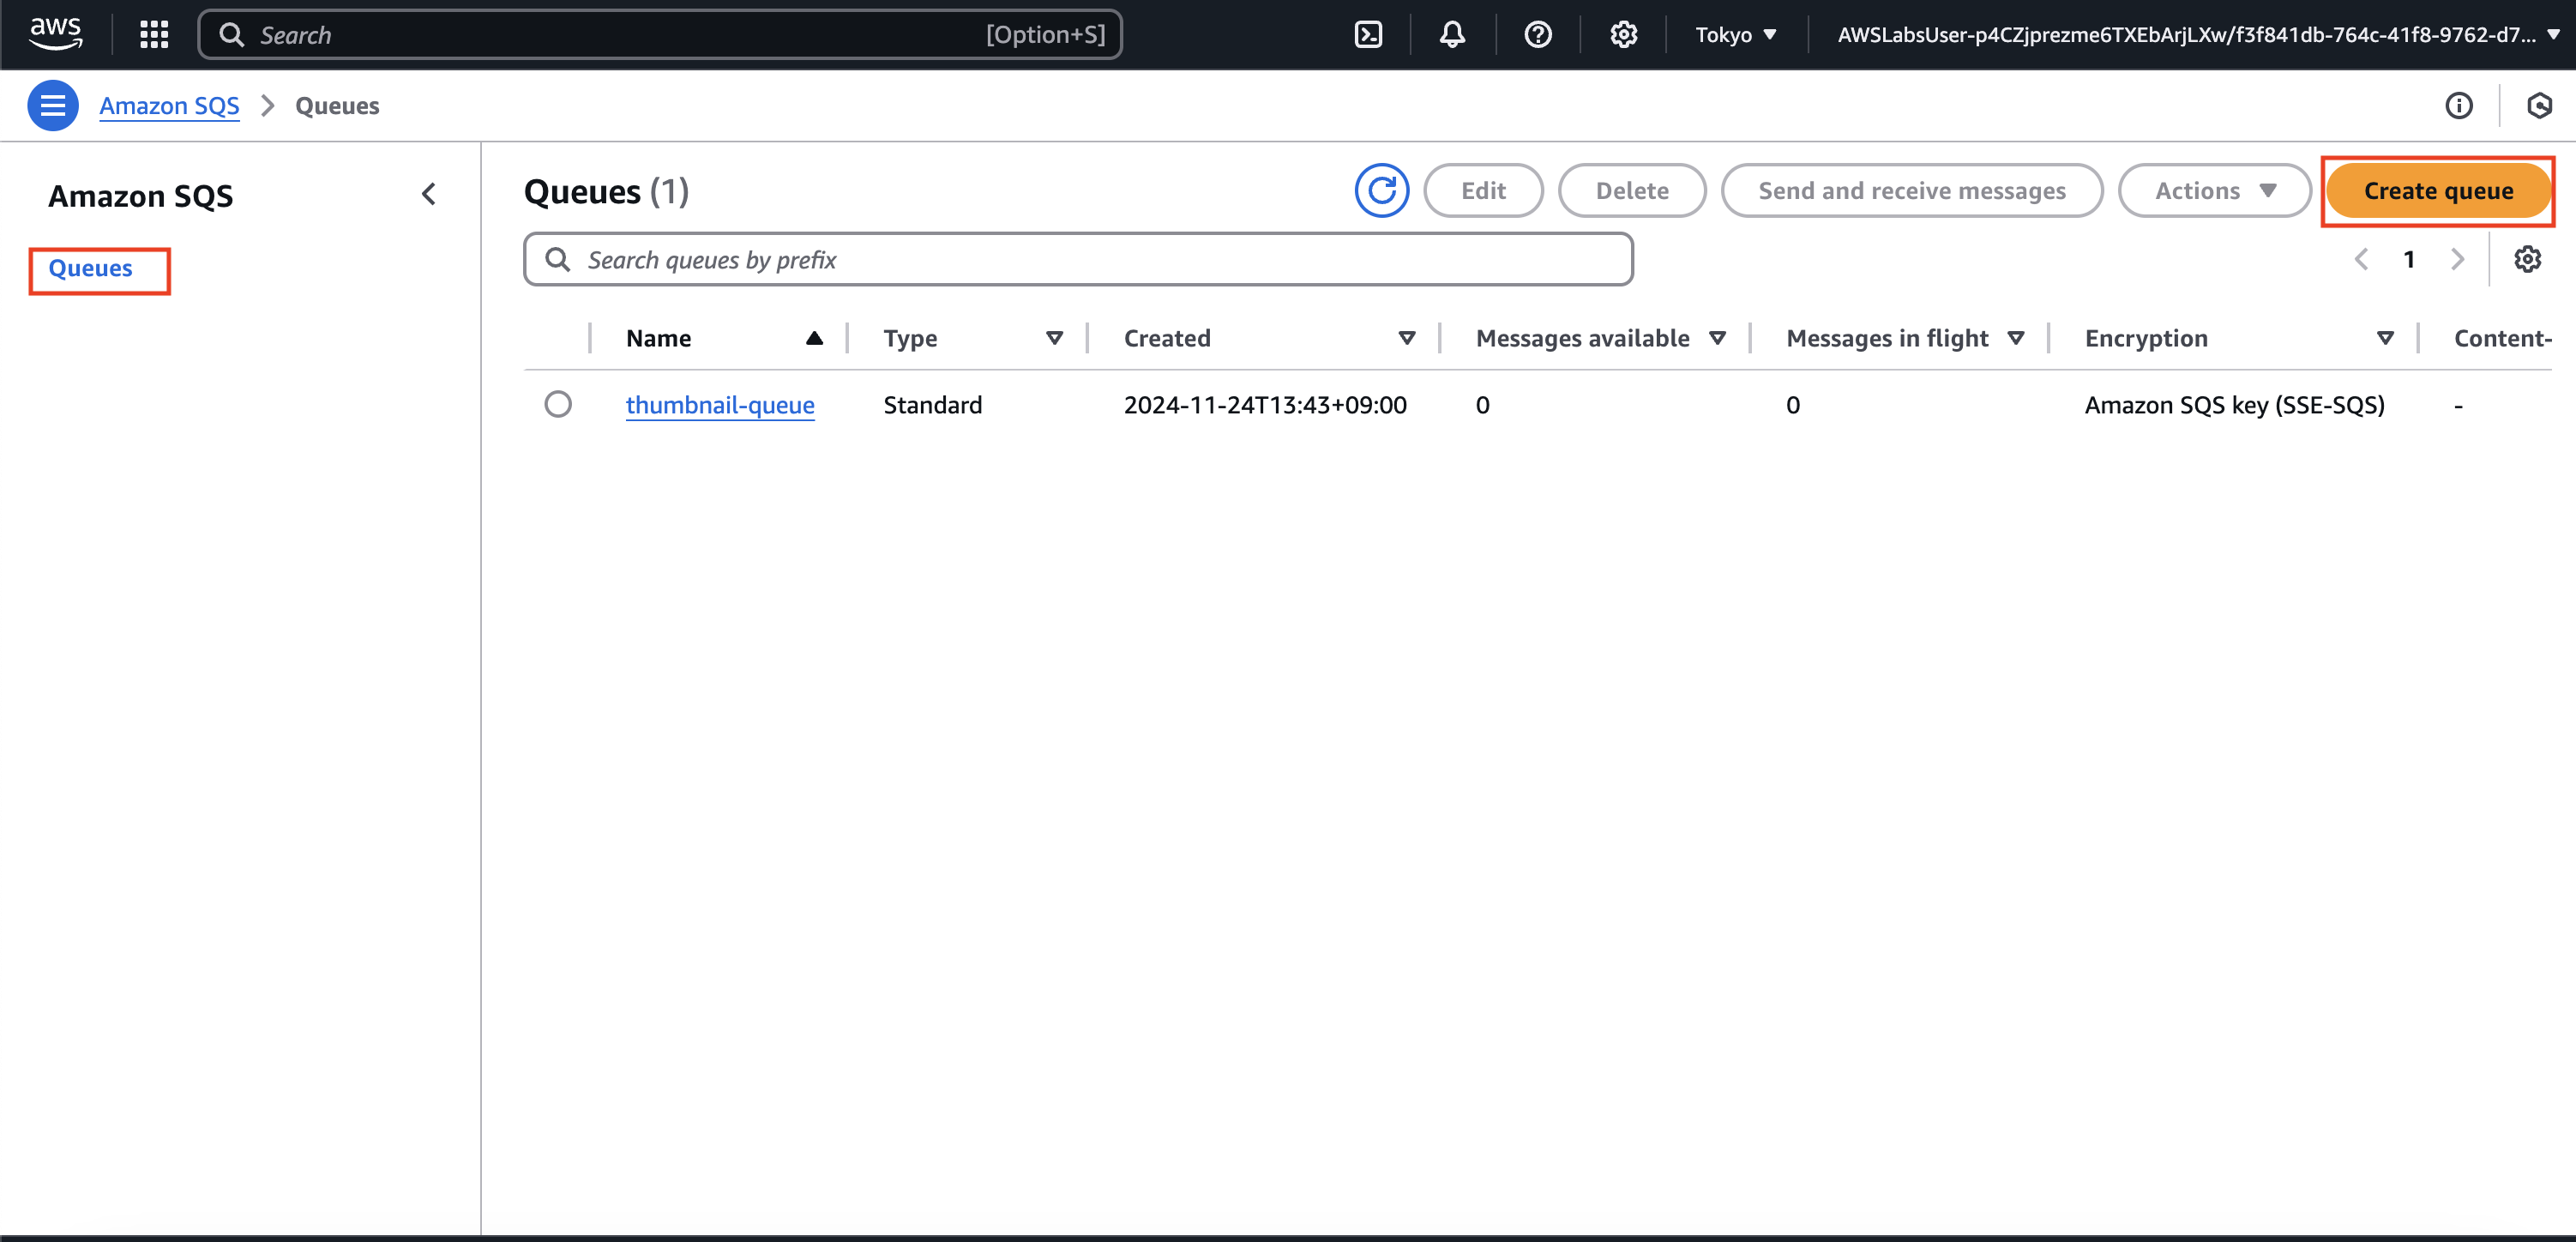The height and width of the screenshot is (1242, 2576).
Task: Open the AWSLabsUser account menu
Action: [x=2197, y=35]
